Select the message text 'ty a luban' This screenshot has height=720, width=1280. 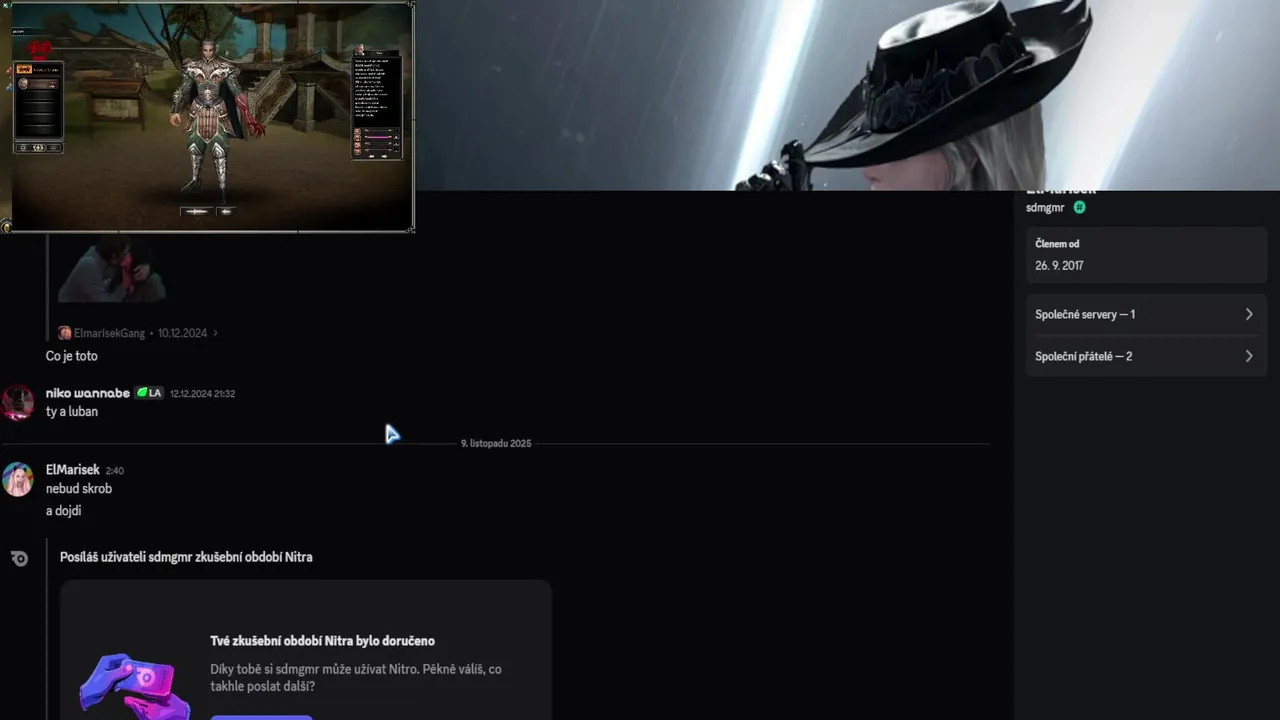(72, 411)
